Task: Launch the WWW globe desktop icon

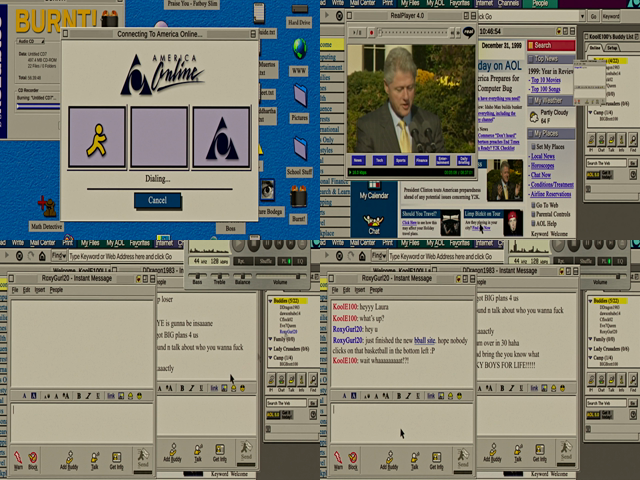Action: tap(300, 48)
